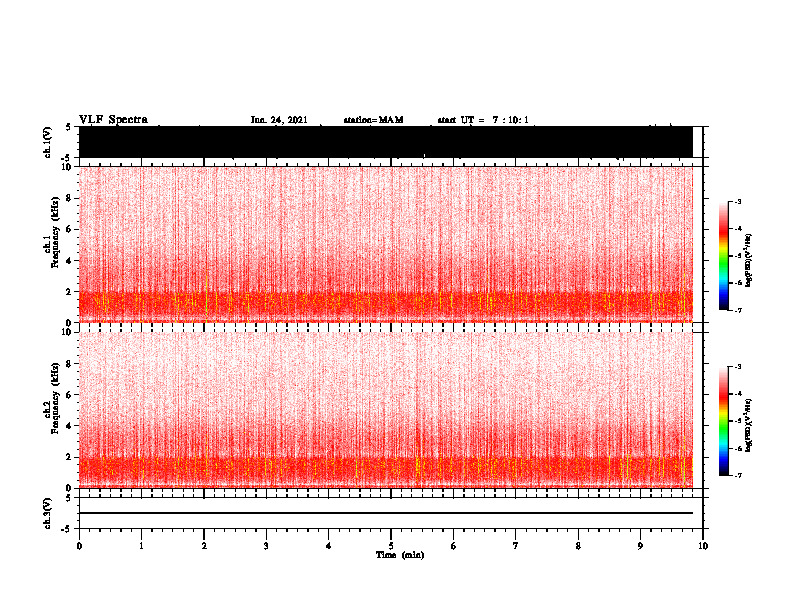This screenshot has height=612, width=792.
Task: Click the "Time (min)" x-axis label
Action: [400, 555]
